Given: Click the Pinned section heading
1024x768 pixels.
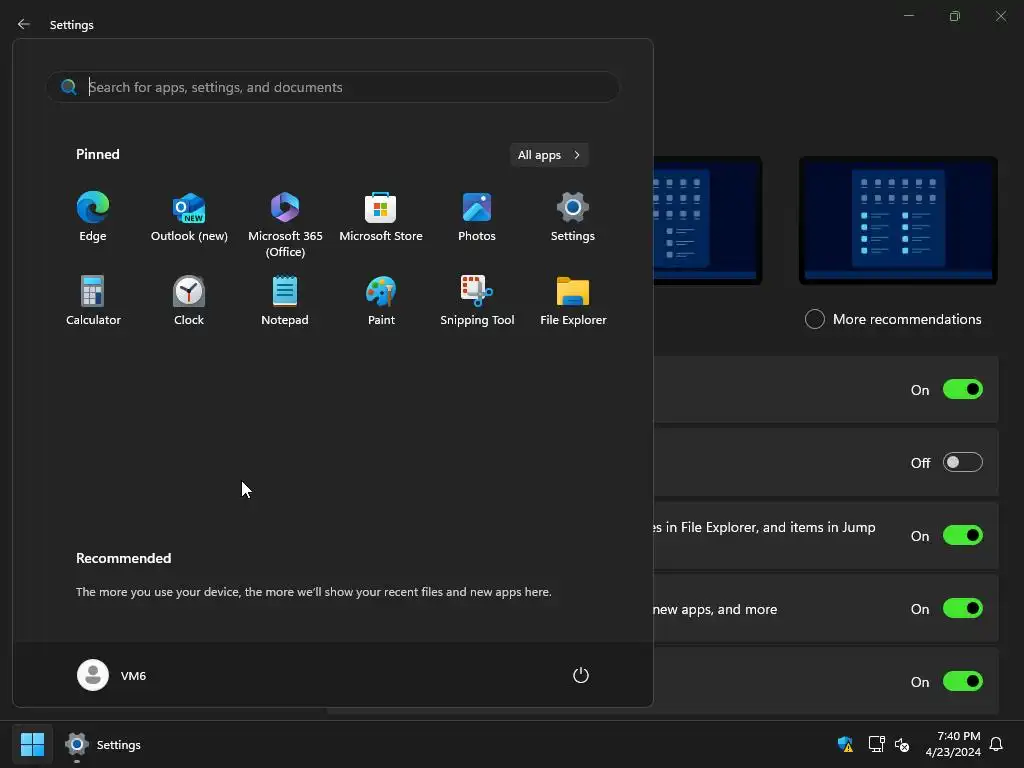Looking at the screenshot, I should 97,154.
